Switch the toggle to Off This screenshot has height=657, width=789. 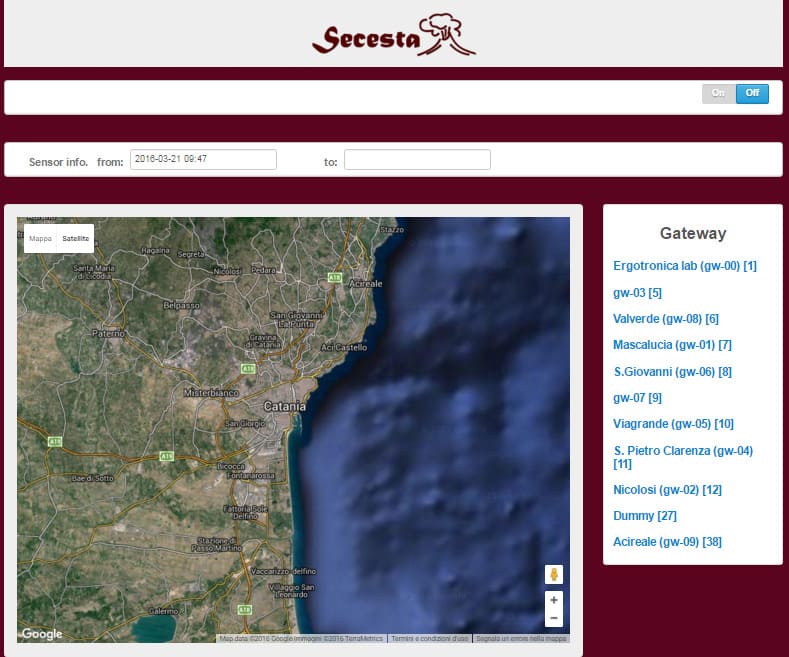[752, 93]
